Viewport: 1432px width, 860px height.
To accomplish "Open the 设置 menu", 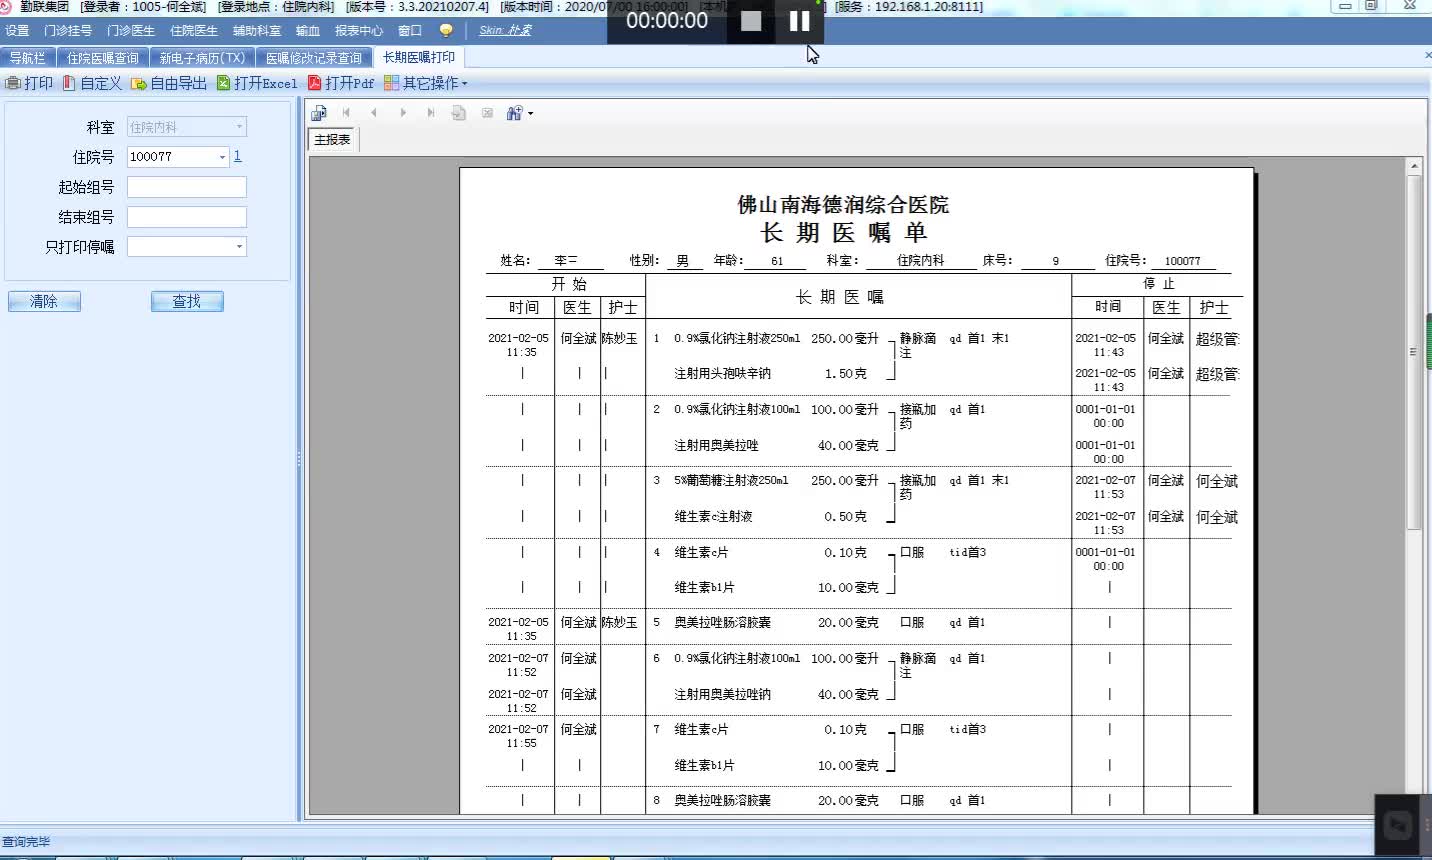I will coord(17,31).
